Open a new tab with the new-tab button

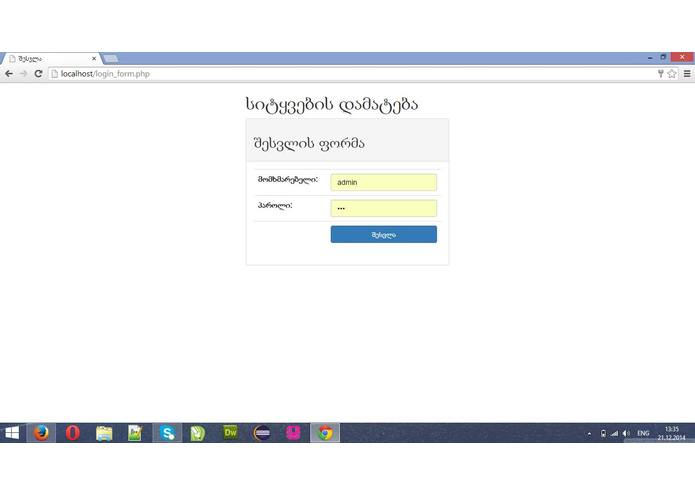tap(110, 58)
